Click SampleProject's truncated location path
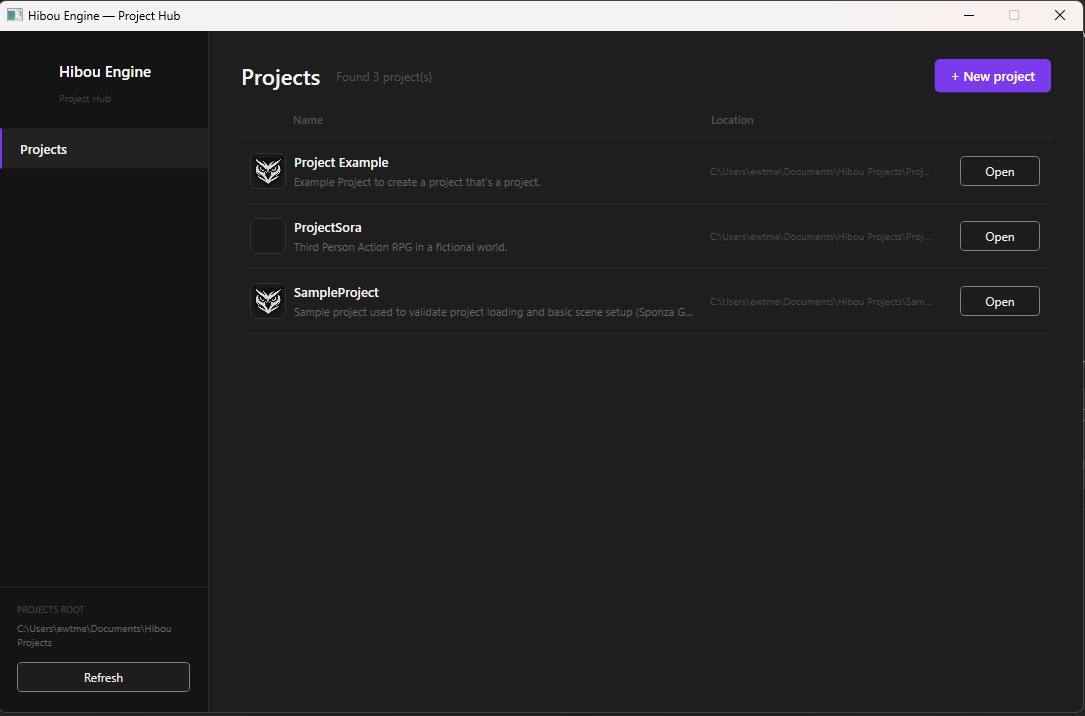The height and width of the screenshot is (716, 1085). pyautogui.click(x=820, y=301)
